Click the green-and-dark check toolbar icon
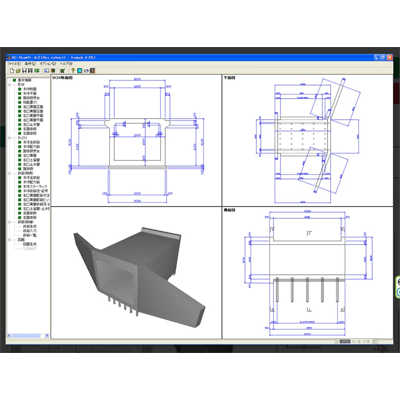The image size is (400, 400). pos(62,71)
